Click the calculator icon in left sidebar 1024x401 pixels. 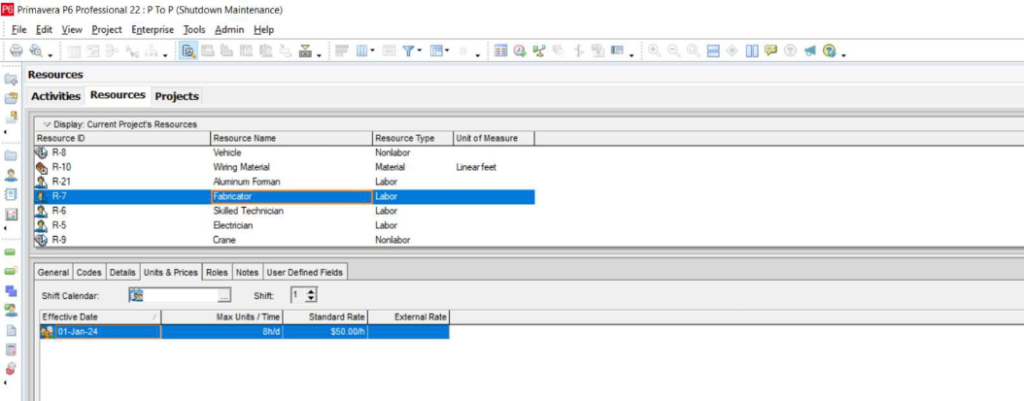pyautogui.click(x=11, y=349)
